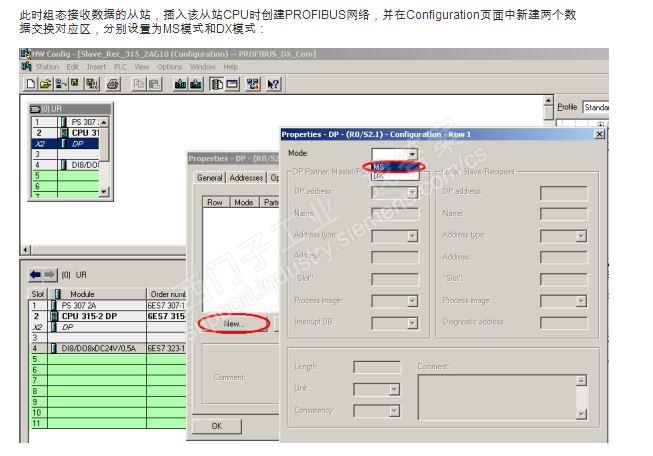Click the DP Partner Address field
Image resolution: width=653 pixels, height=456 pixels.
tap(395, 257)
